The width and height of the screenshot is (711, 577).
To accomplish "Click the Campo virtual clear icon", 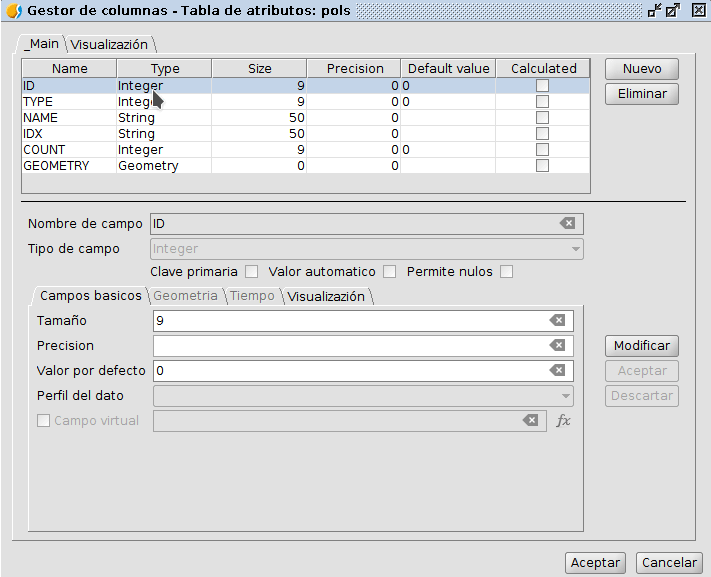I will point(530,421).
